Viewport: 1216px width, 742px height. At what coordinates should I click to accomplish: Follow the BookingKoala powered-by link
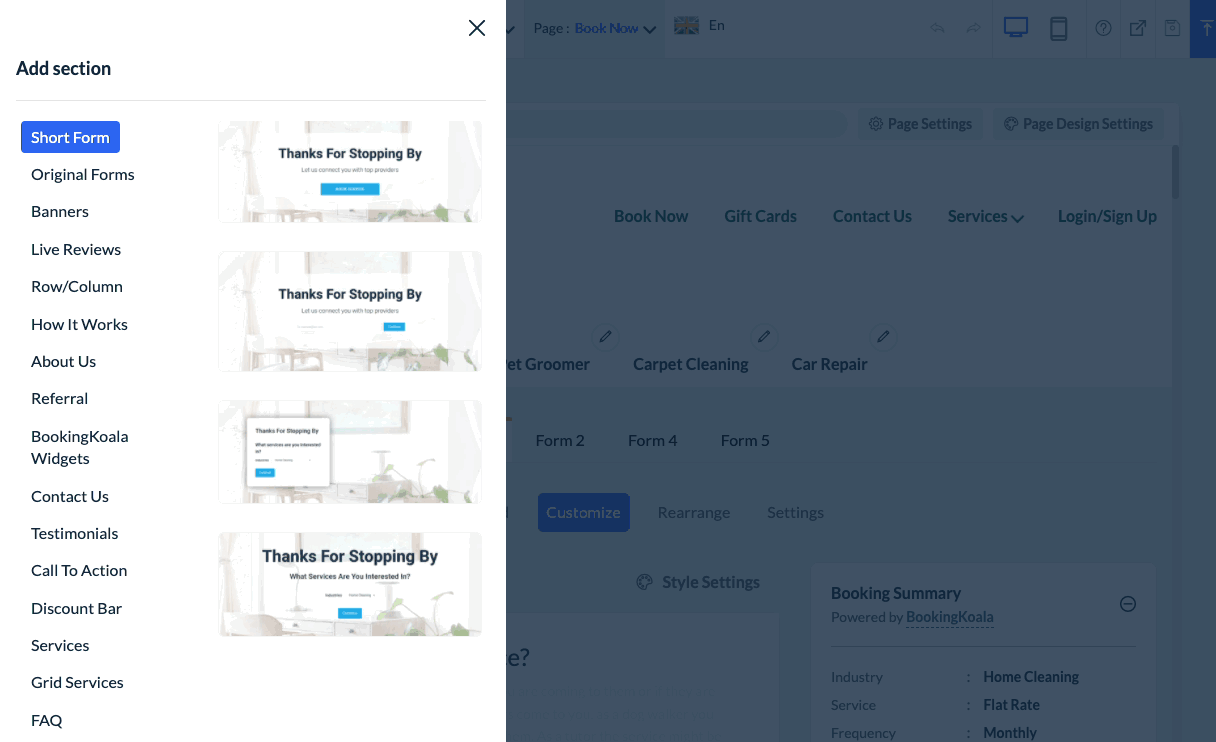pos(950,617)
